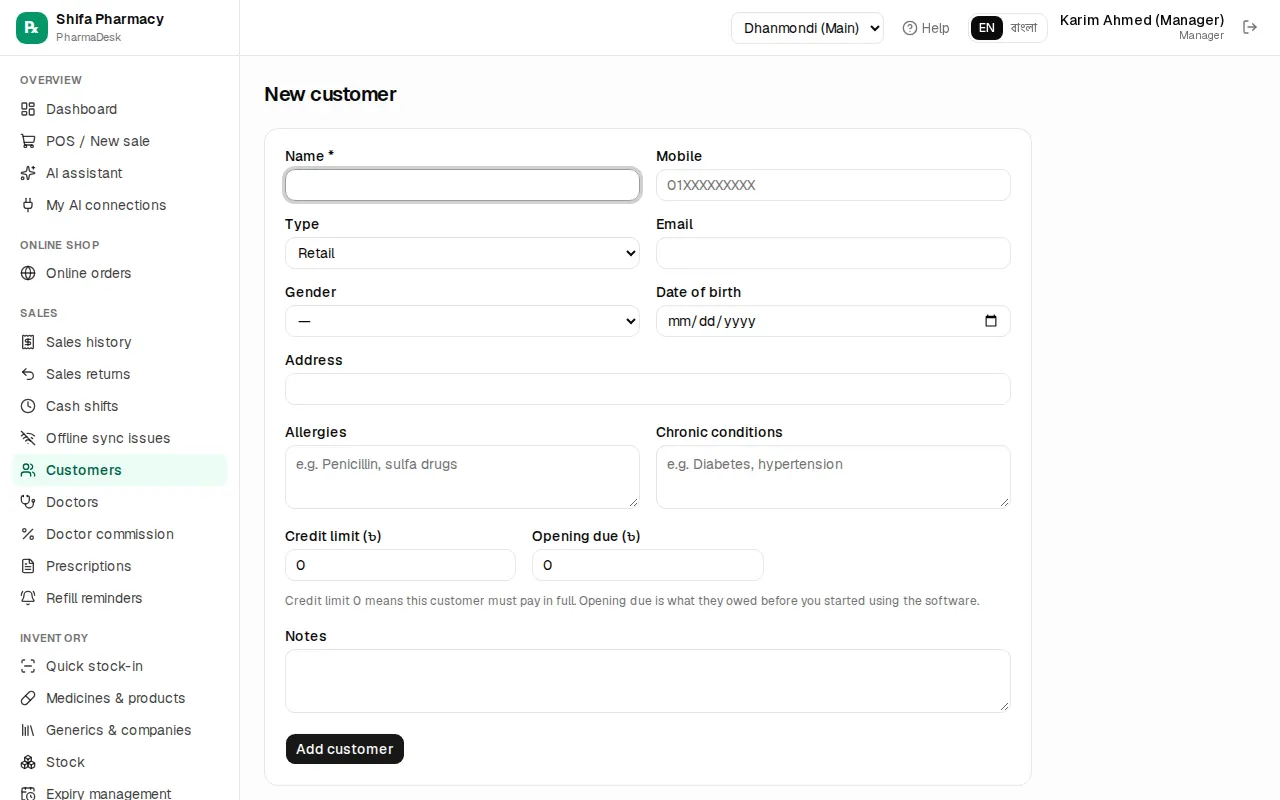
Task: Open Sales returns arrow icon
Action: point(28,374)
